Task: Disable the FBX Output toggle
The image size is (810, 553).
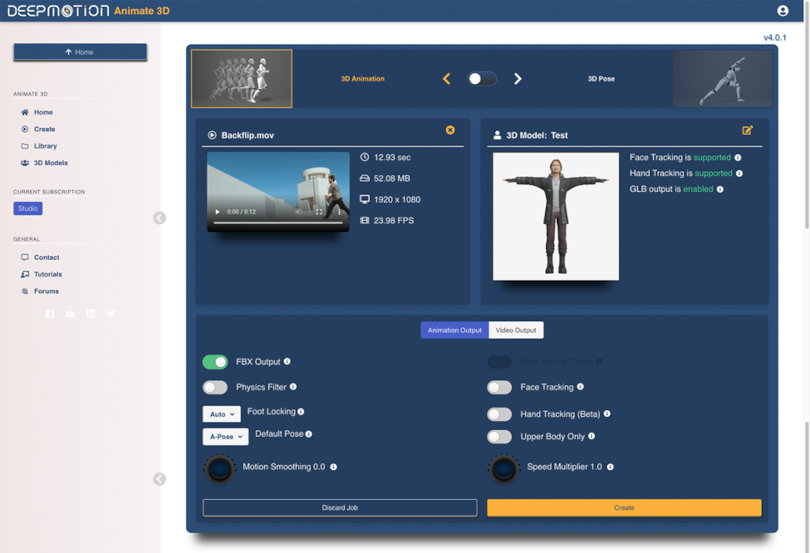Action: 215,362
